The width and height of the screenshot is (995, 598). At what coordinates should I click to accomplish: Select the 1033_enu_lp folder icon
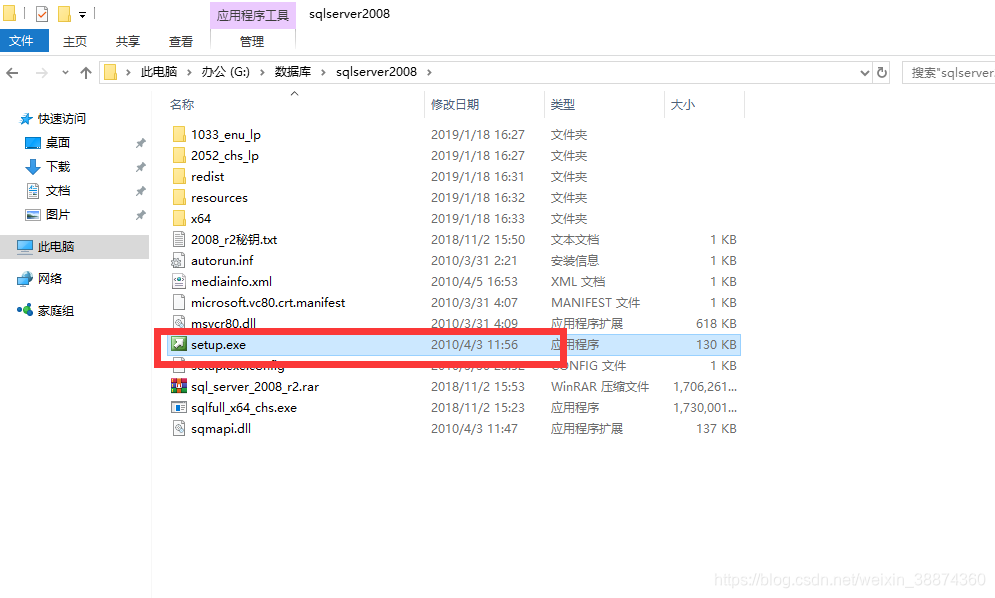179,135
